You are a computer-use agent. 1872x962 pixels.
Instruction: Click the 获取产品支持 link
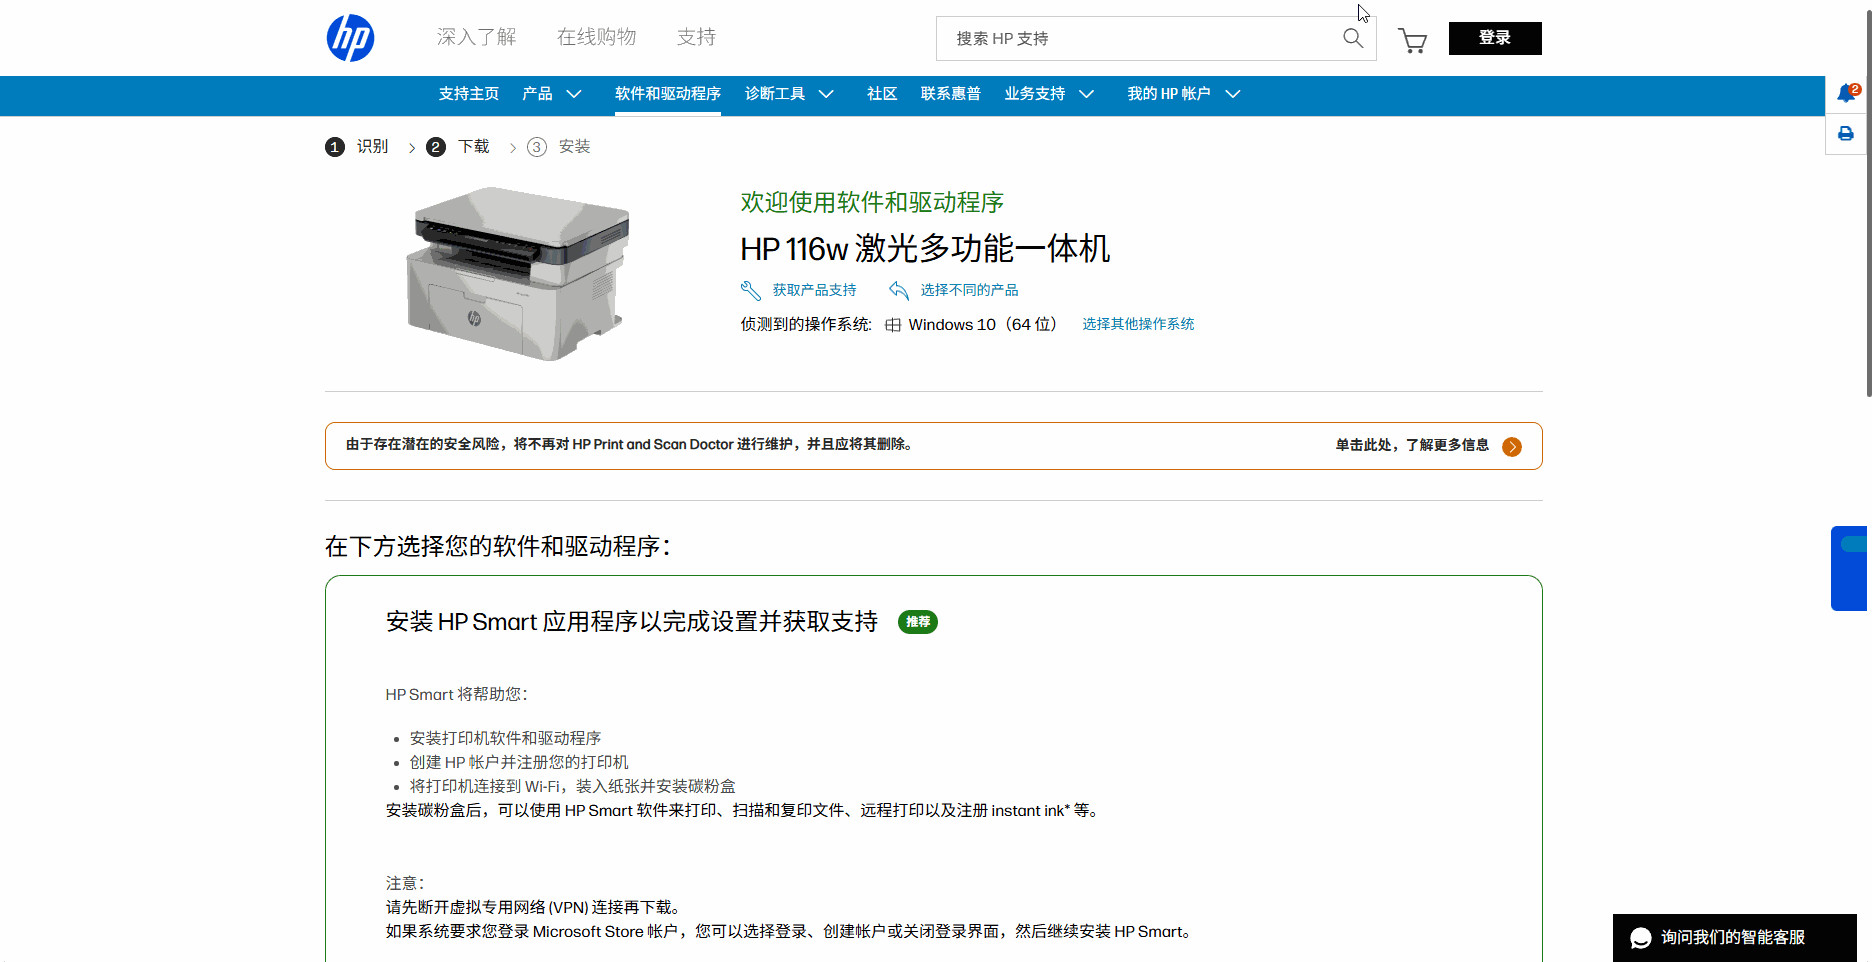[814, 290]
